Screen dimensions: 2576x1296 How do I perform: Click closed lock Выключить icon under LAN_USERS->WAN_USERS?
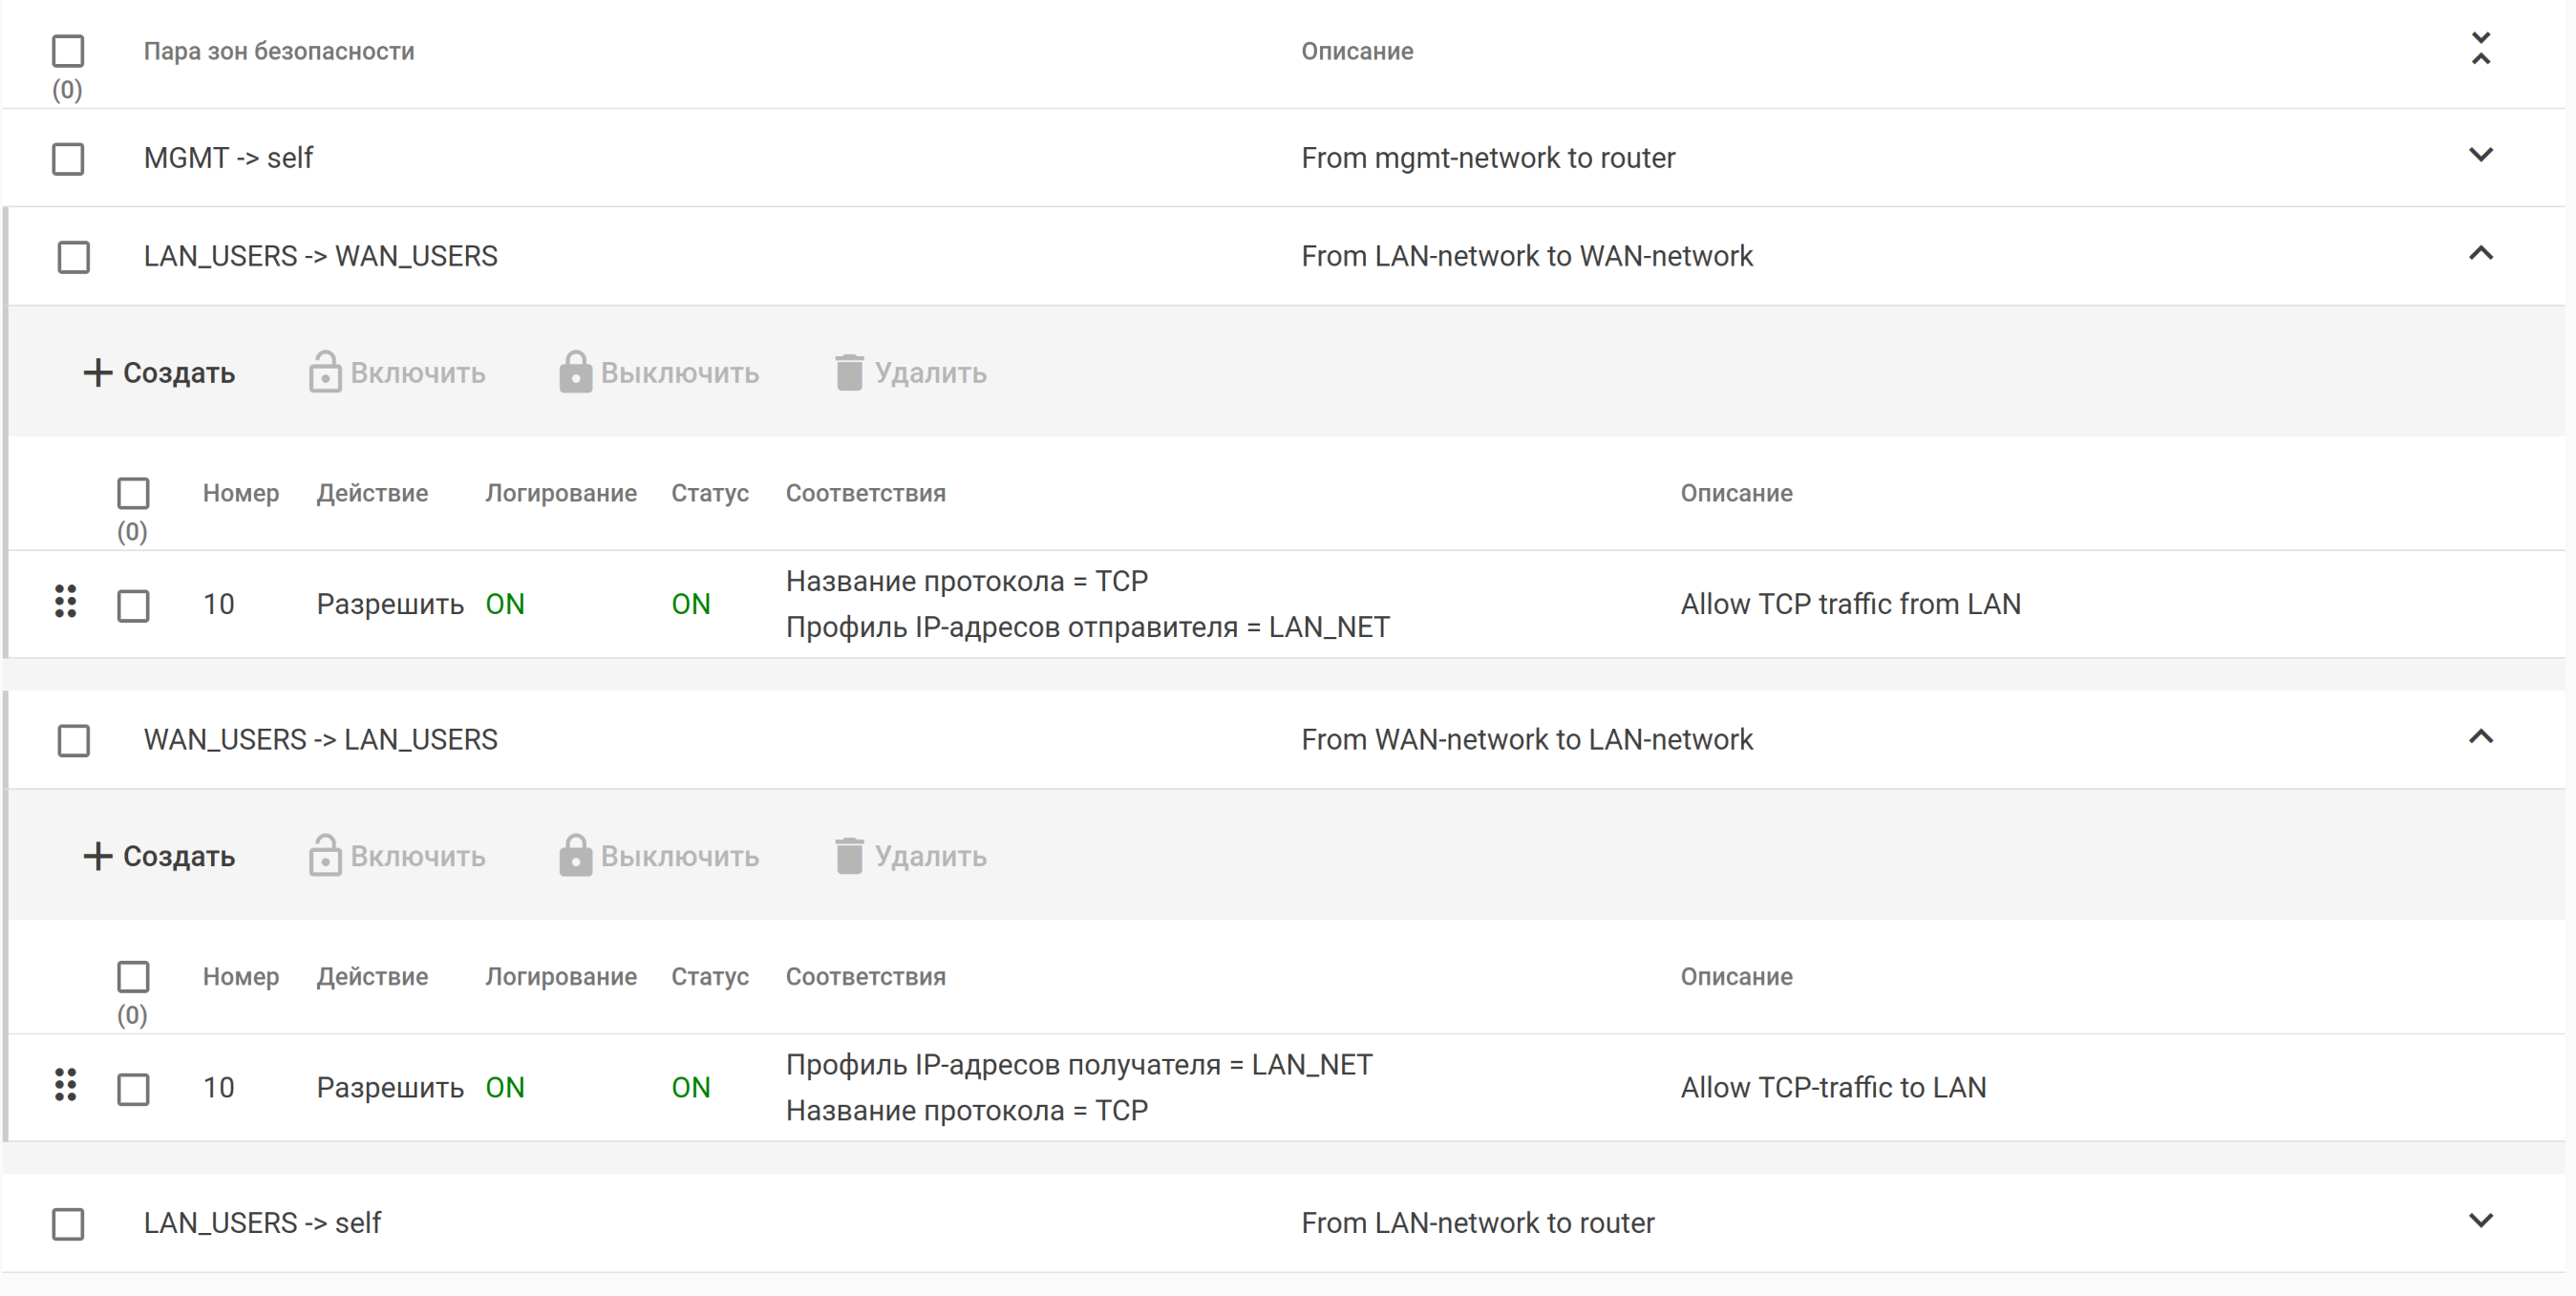coord(575,373)
